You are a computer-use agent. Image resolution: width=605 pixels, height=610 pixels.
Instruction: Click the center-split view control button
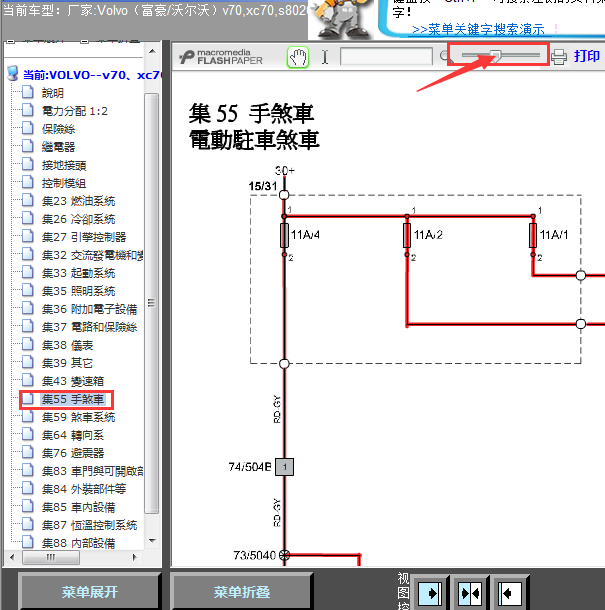(470, 594)
